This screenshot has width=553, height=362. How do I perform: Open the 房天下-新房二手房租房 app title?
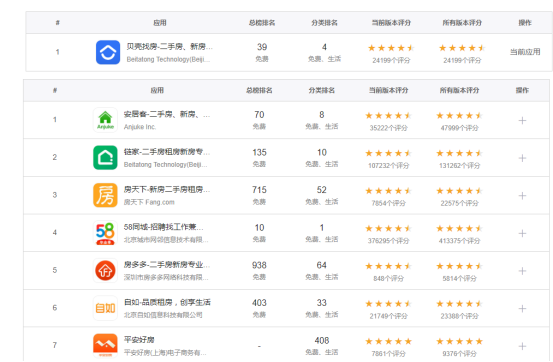[x=166, y=189]
